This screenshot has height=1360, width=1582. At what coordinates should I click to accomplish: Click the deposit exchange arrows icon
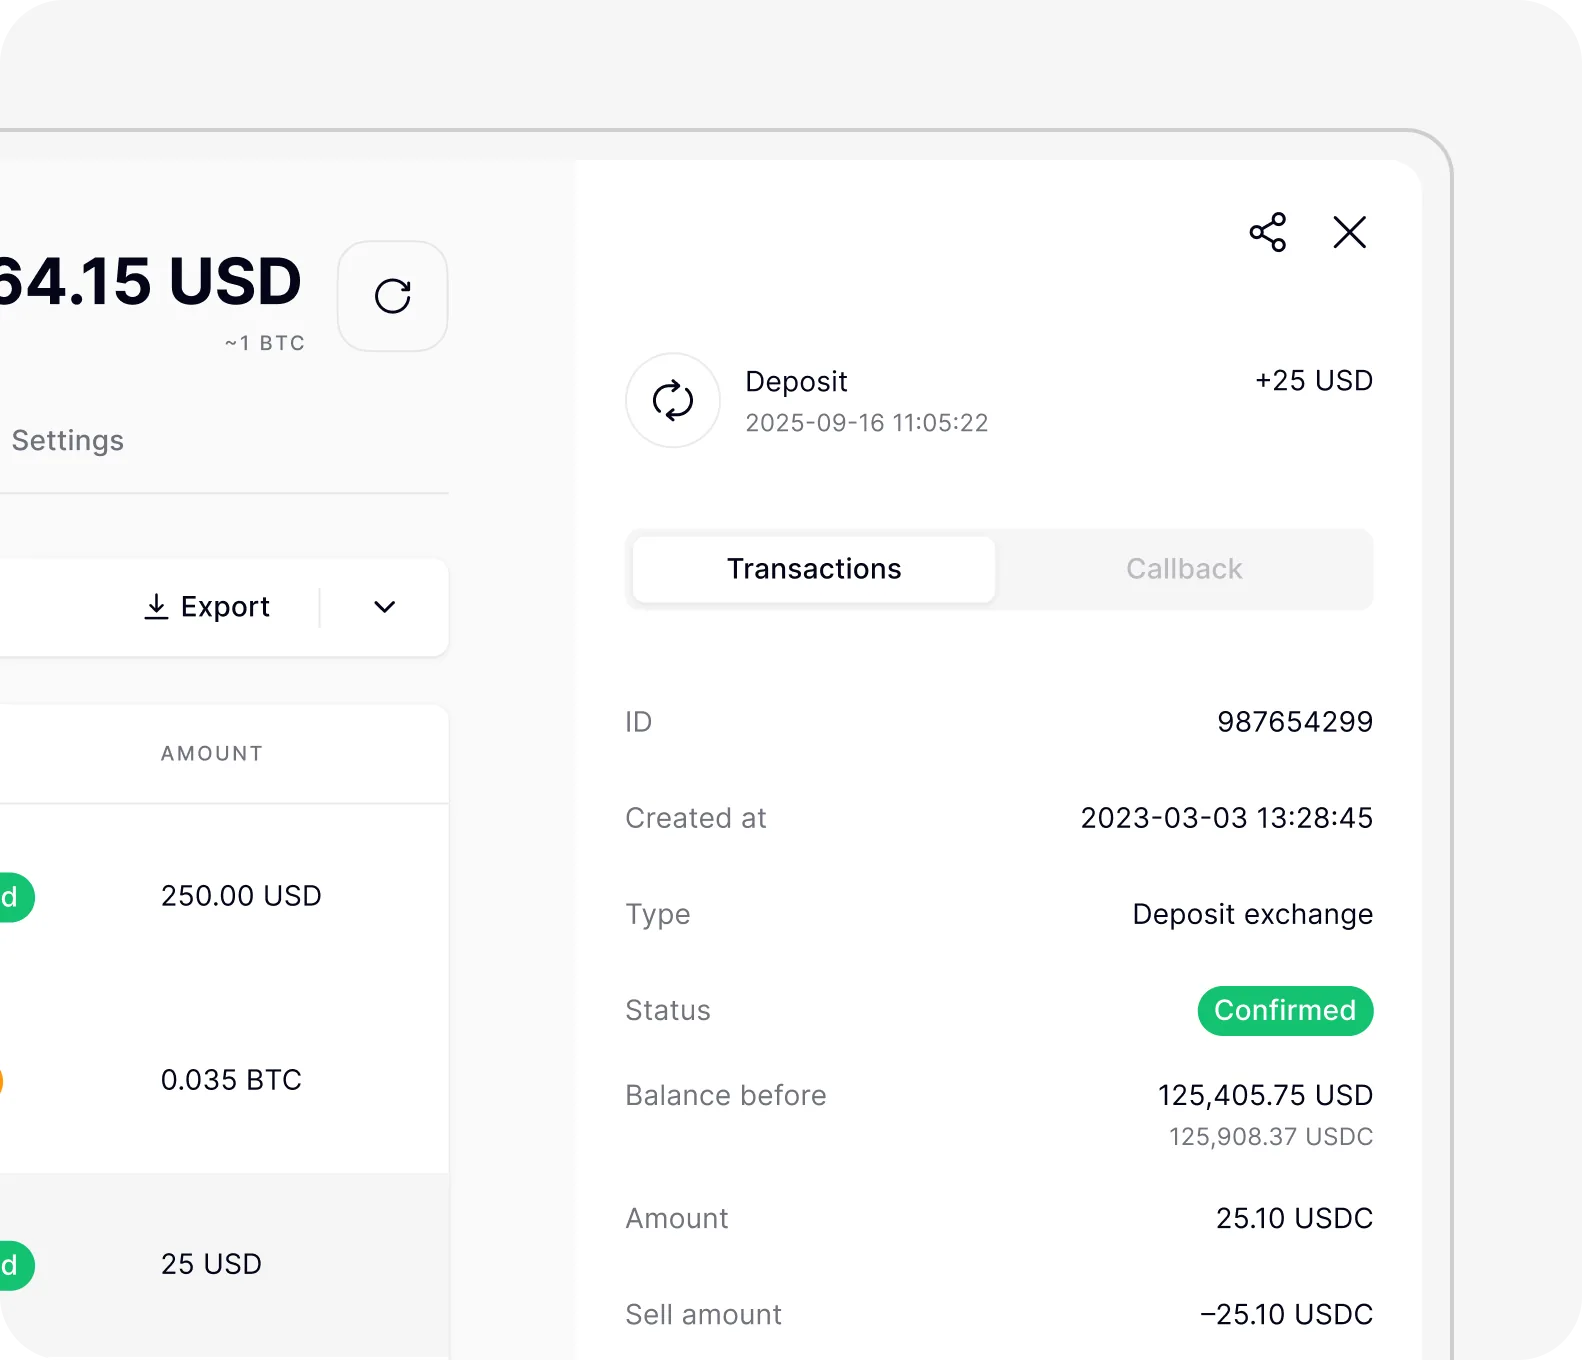[673, 400]
